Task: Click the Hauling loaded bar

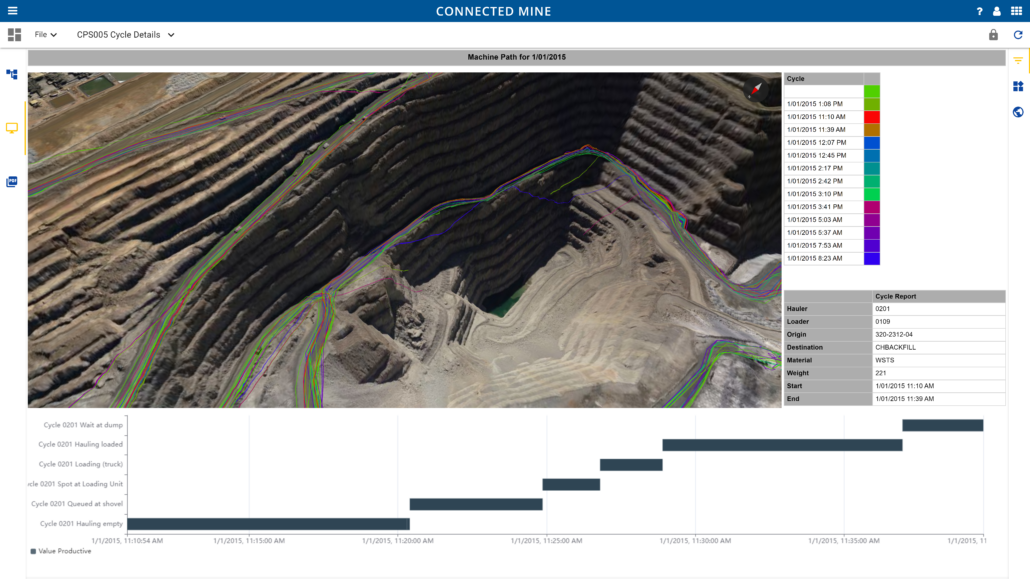Action: click(x=782, y=445)
